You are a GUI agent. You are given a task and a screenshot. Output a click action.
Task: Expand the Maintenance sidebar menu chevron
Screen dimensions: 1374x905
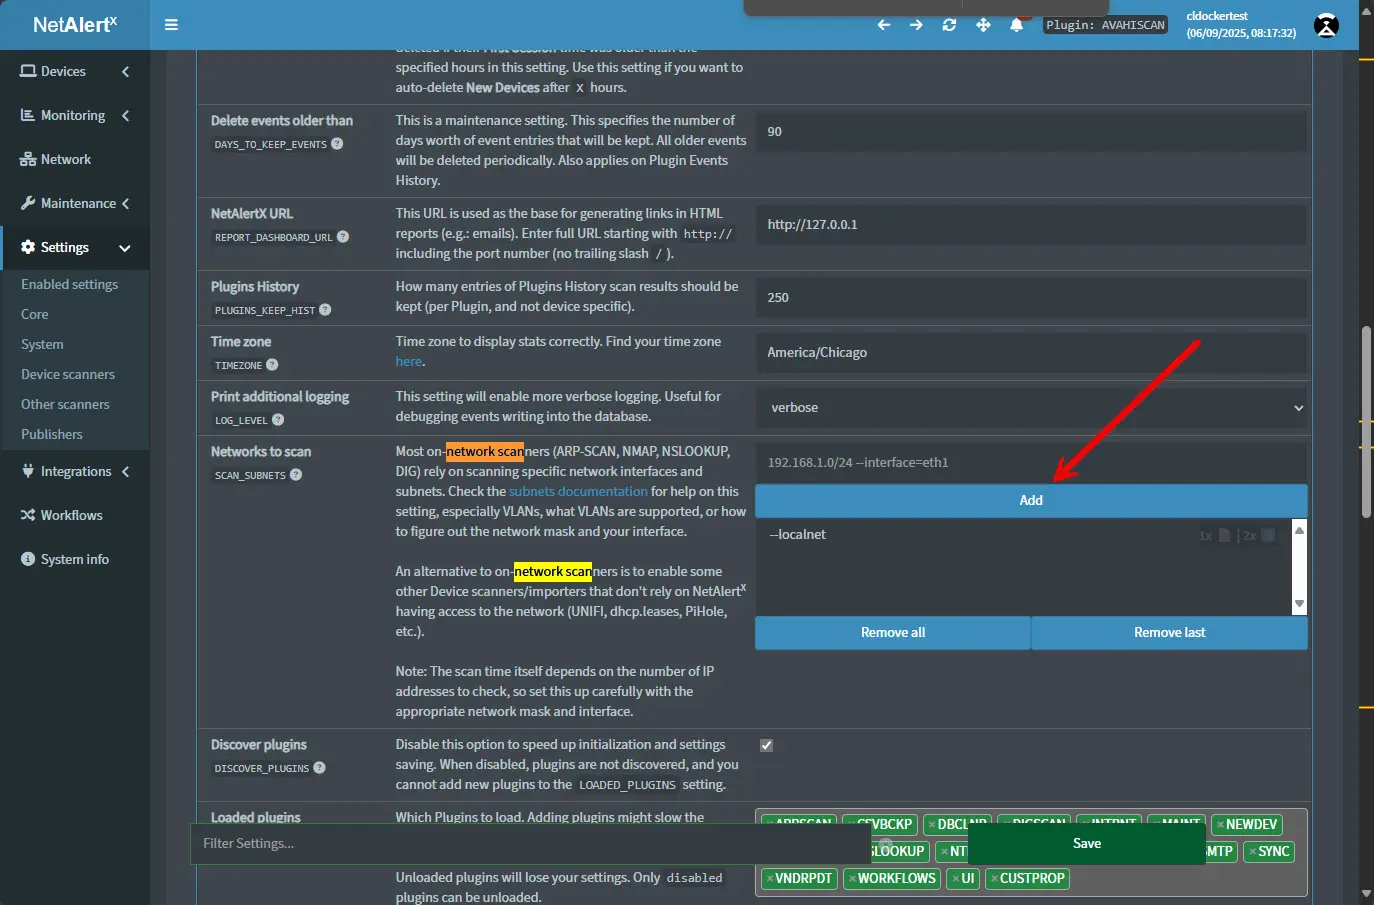click(125, 204)
